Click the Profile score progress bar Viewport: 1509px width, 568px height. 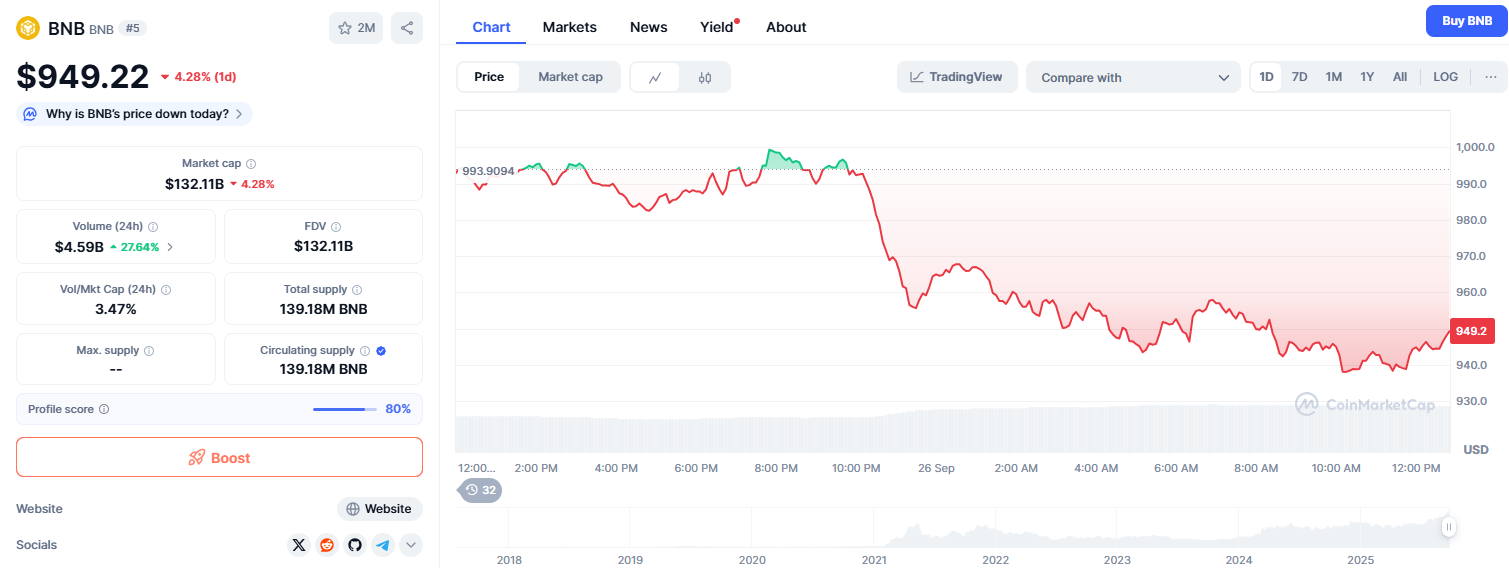tap(344, 409)
